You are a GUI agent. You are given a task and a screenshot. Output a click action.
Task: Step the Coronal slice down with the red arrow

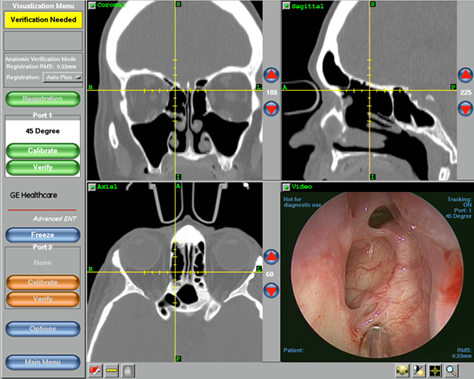coord(271,109)
